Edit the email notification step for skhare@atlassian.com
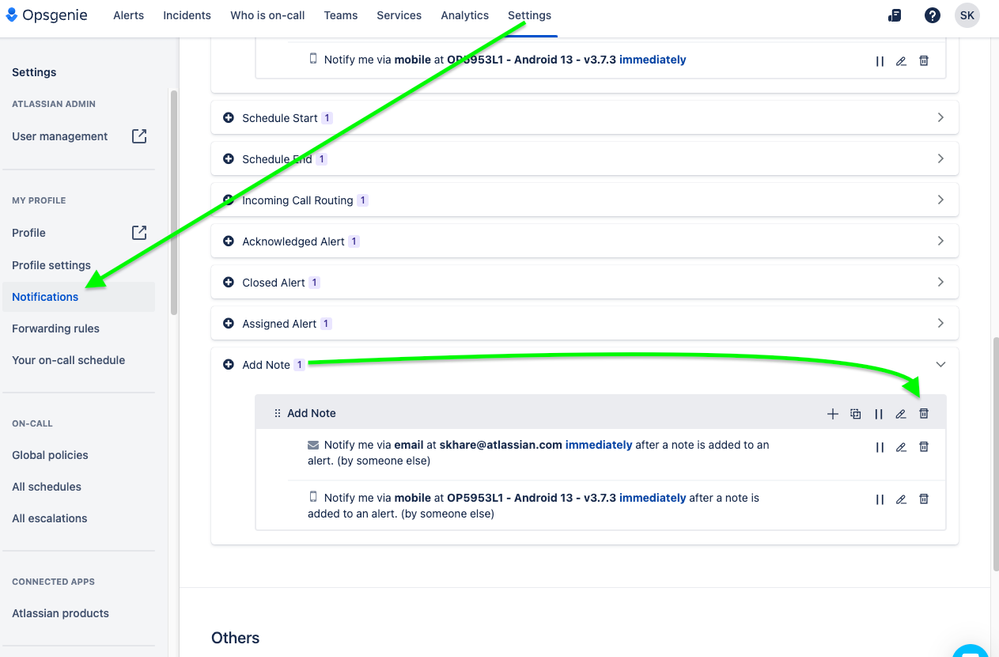This screenshot has height=657, width=999. (900, 447)
